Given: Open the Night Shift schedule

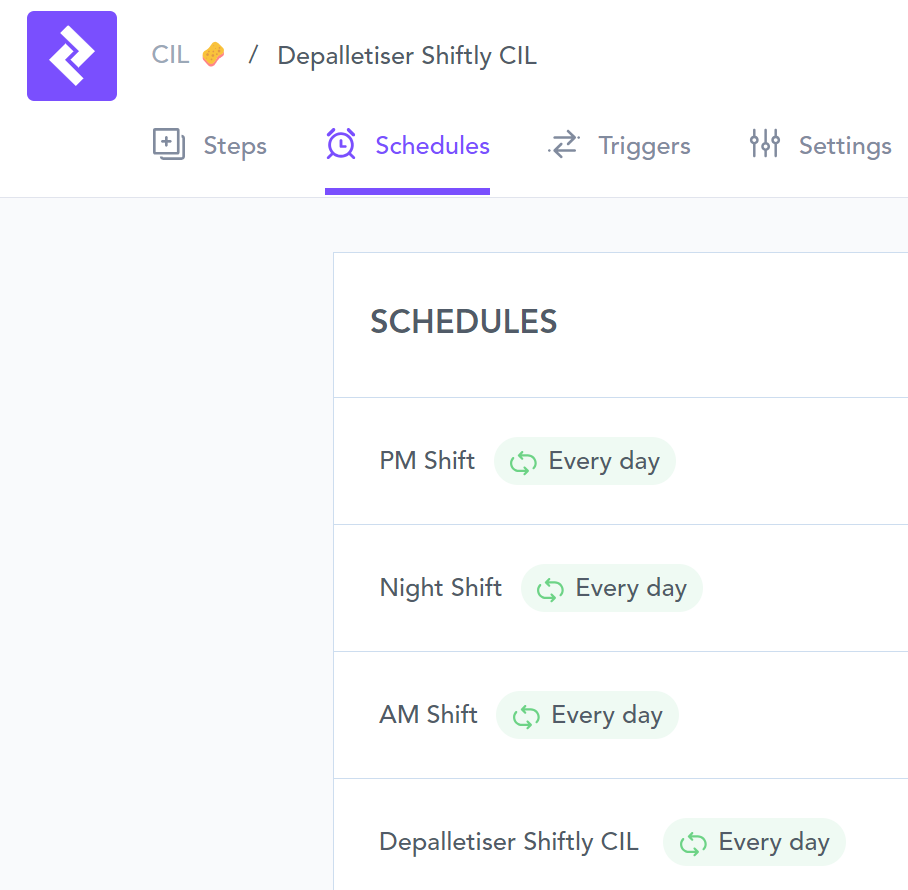Looking at the screenshot, I should coord(440,588).
